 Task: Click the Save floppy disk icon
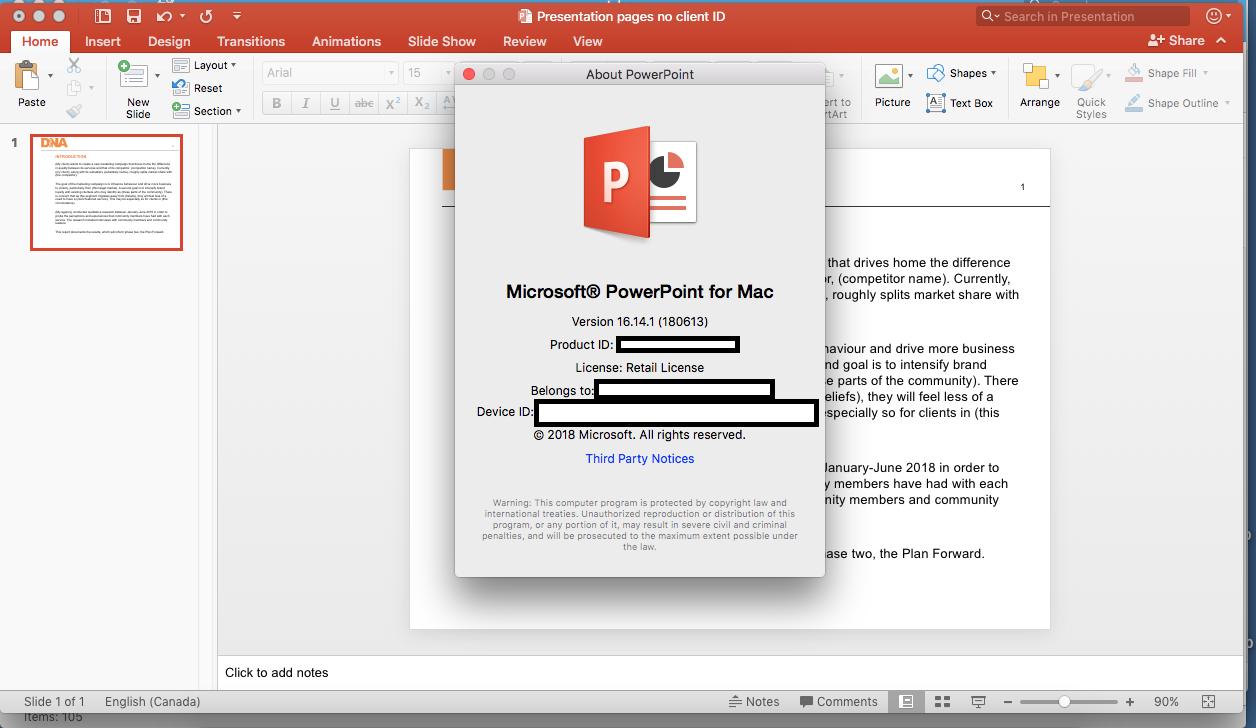134,16
